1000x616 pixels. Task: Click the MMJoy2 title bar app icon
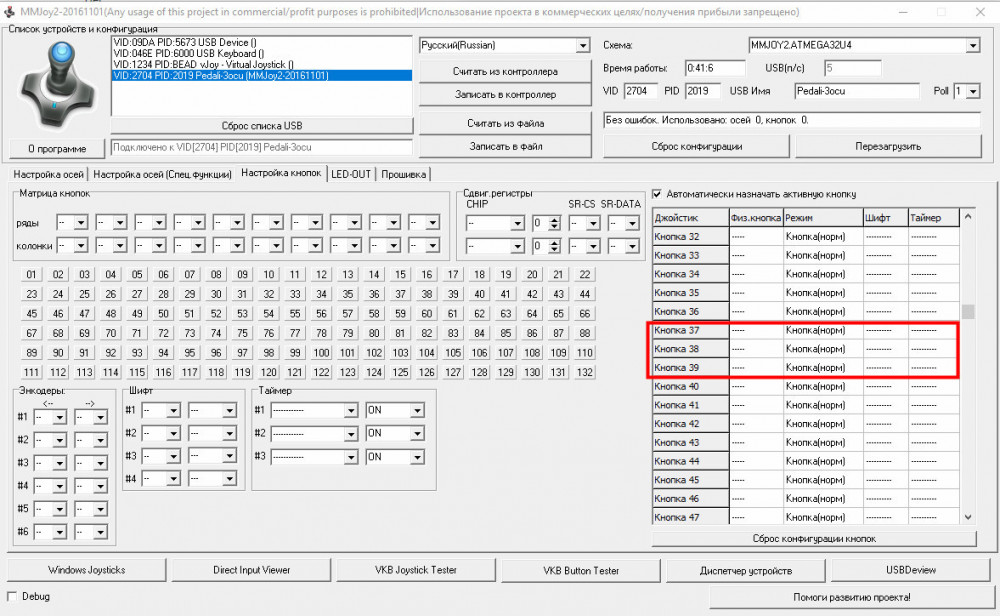9,10
